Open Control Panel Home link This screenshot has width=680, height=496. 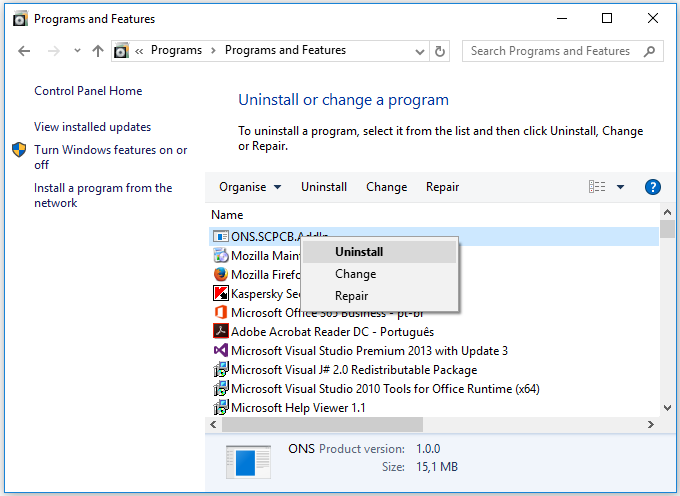click(88, 91)
